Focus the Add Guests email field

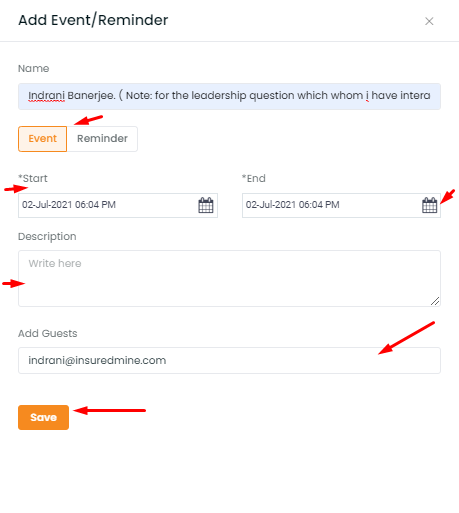click(x=229, y=360)
